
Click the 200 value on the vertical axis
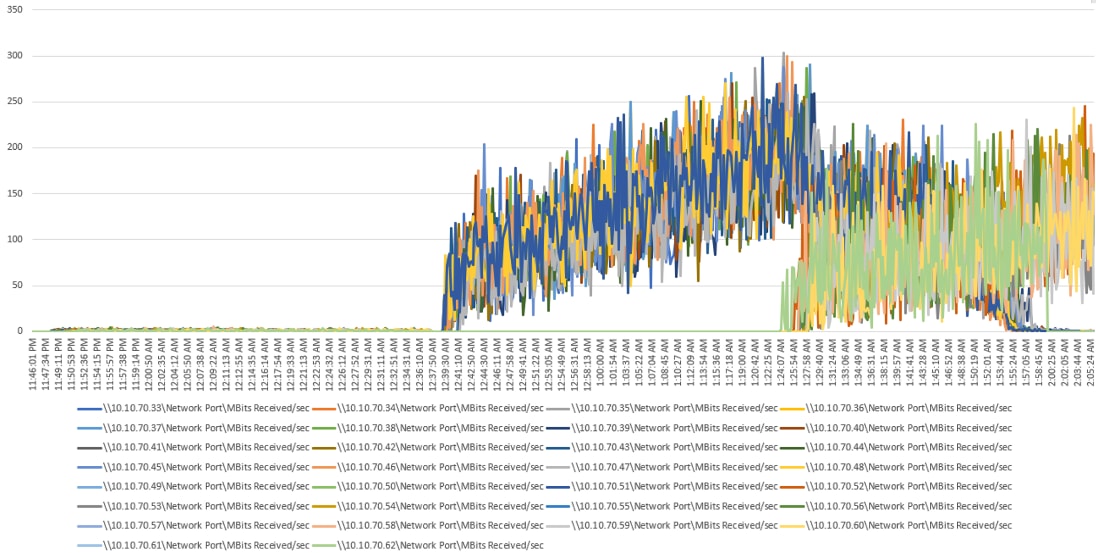point(14,148)
